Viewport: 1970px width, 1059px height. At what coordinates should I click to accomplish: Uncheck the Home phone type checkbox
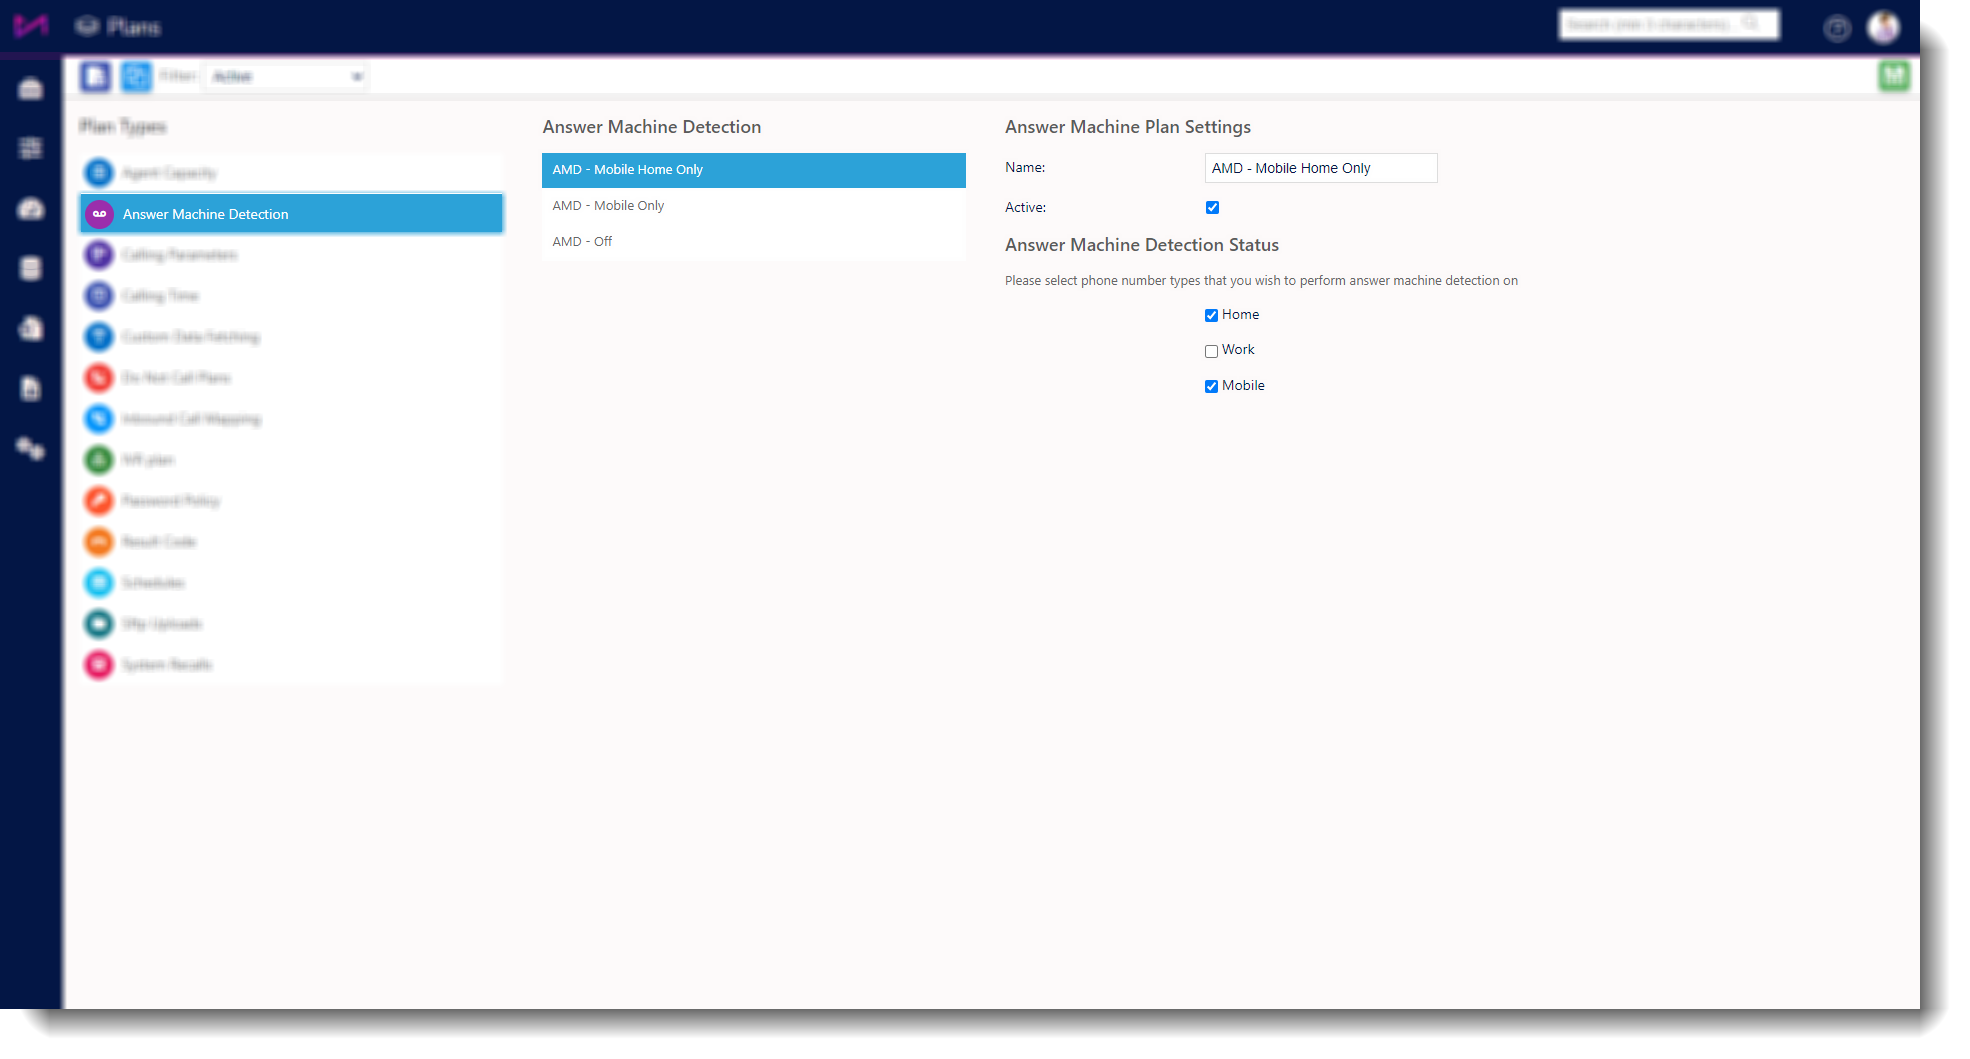[1211, 315]
